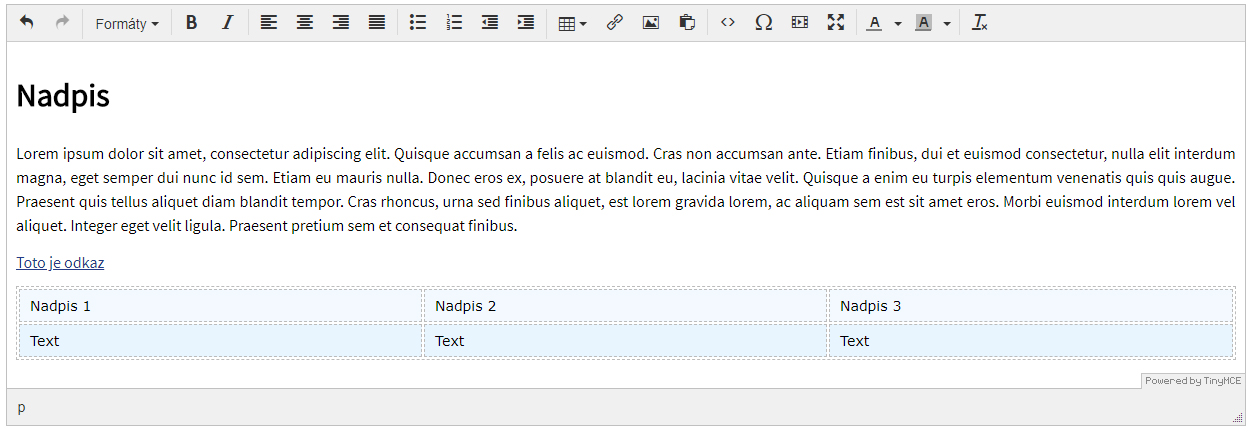Click the text color A swatch
This screenshot has width=1252, height=435.
point(875,22)
